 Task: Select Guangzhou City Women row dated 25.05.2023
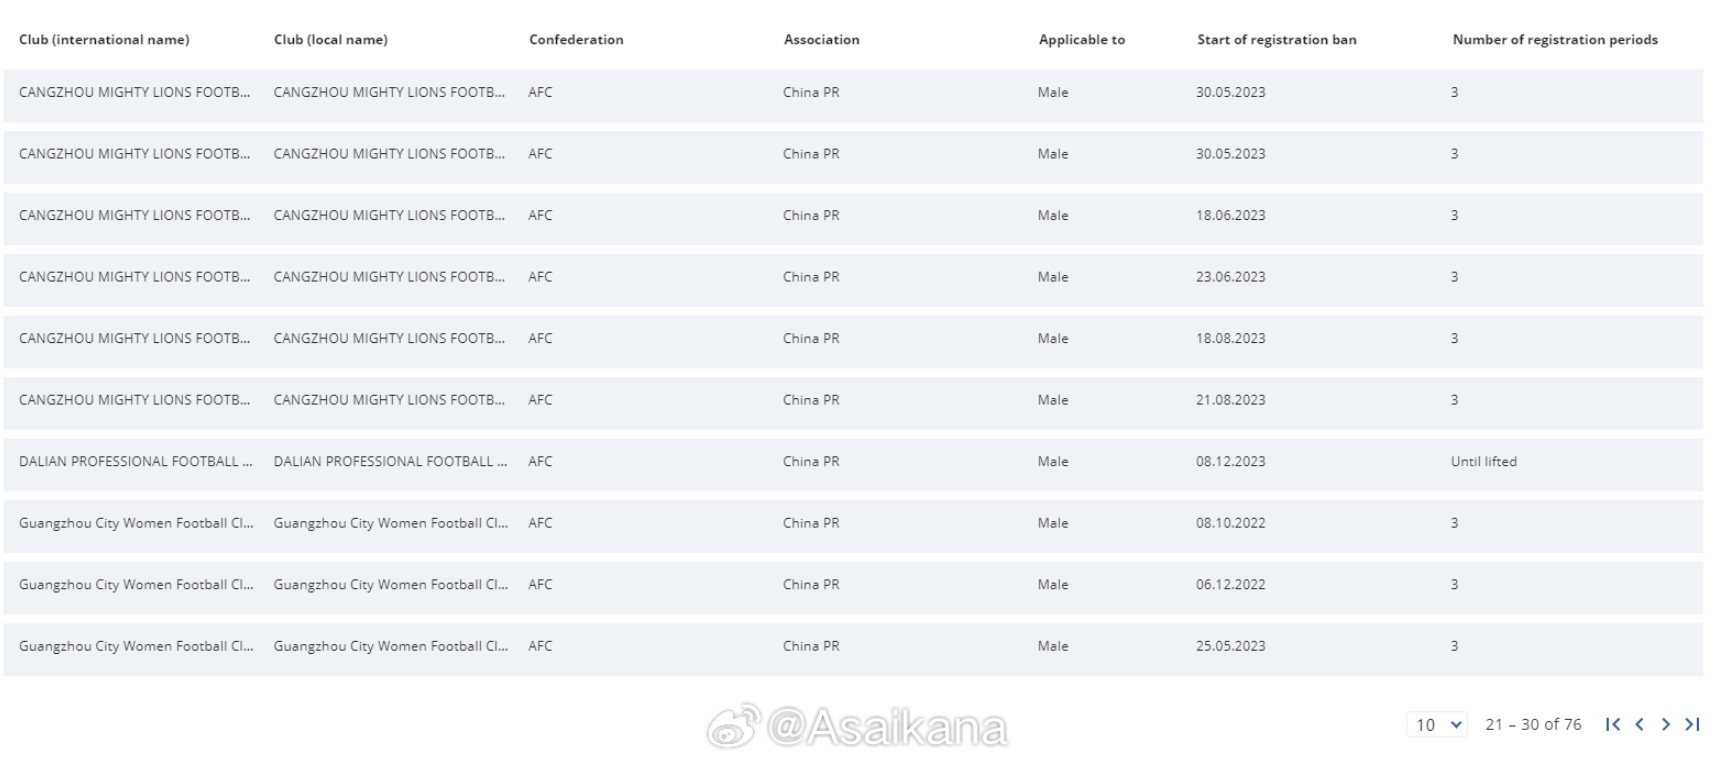[x=853, y=646]
